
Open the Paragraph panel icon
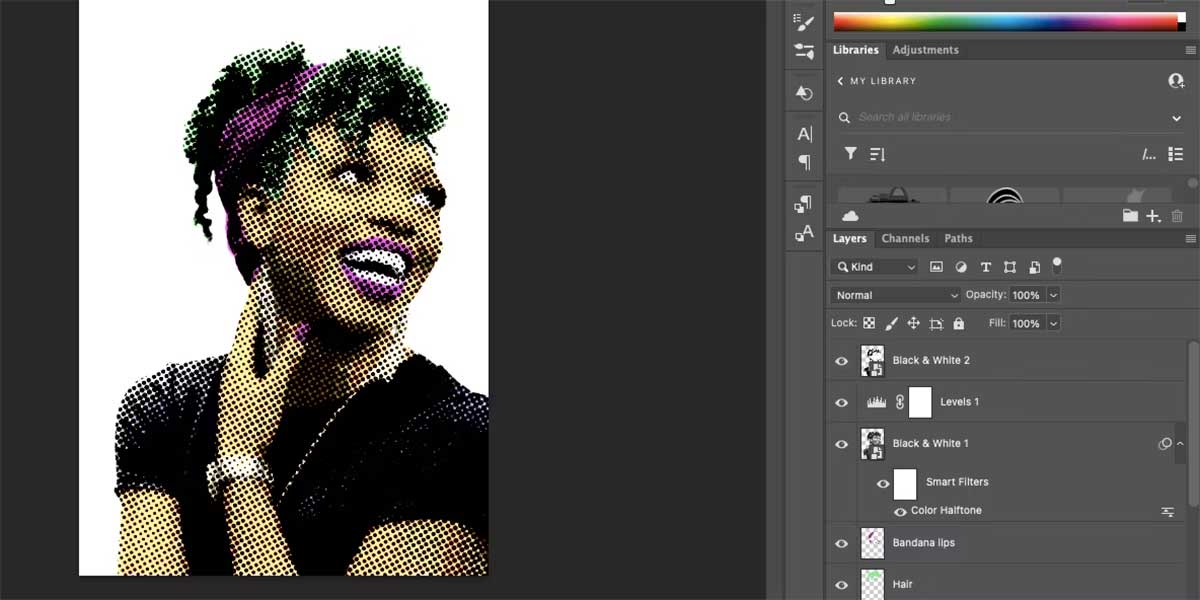point(804,162)
